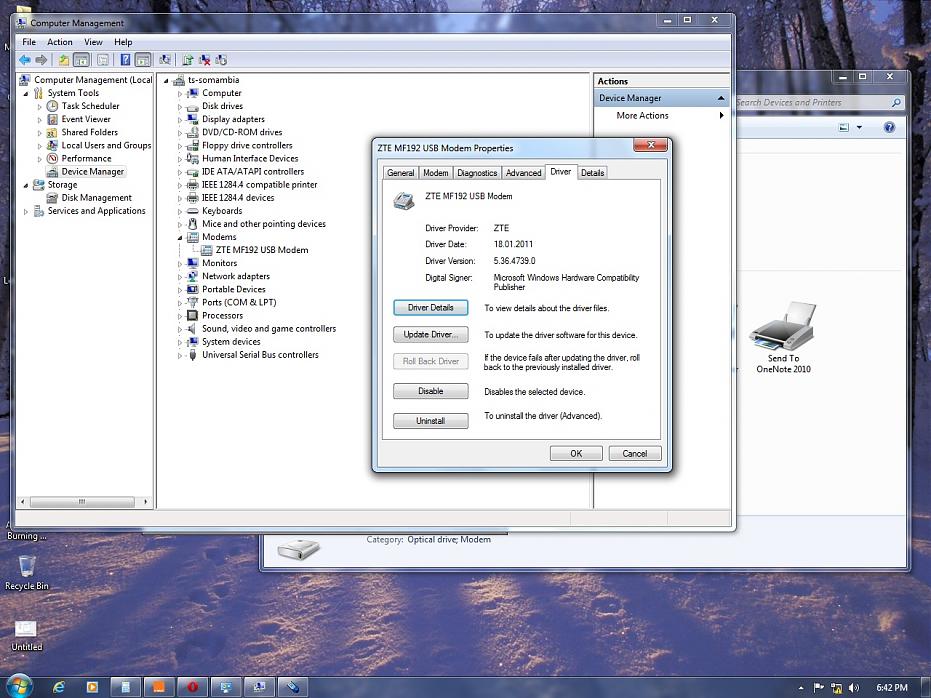Click the Uninstall device red X icon

tap(204, 60)
